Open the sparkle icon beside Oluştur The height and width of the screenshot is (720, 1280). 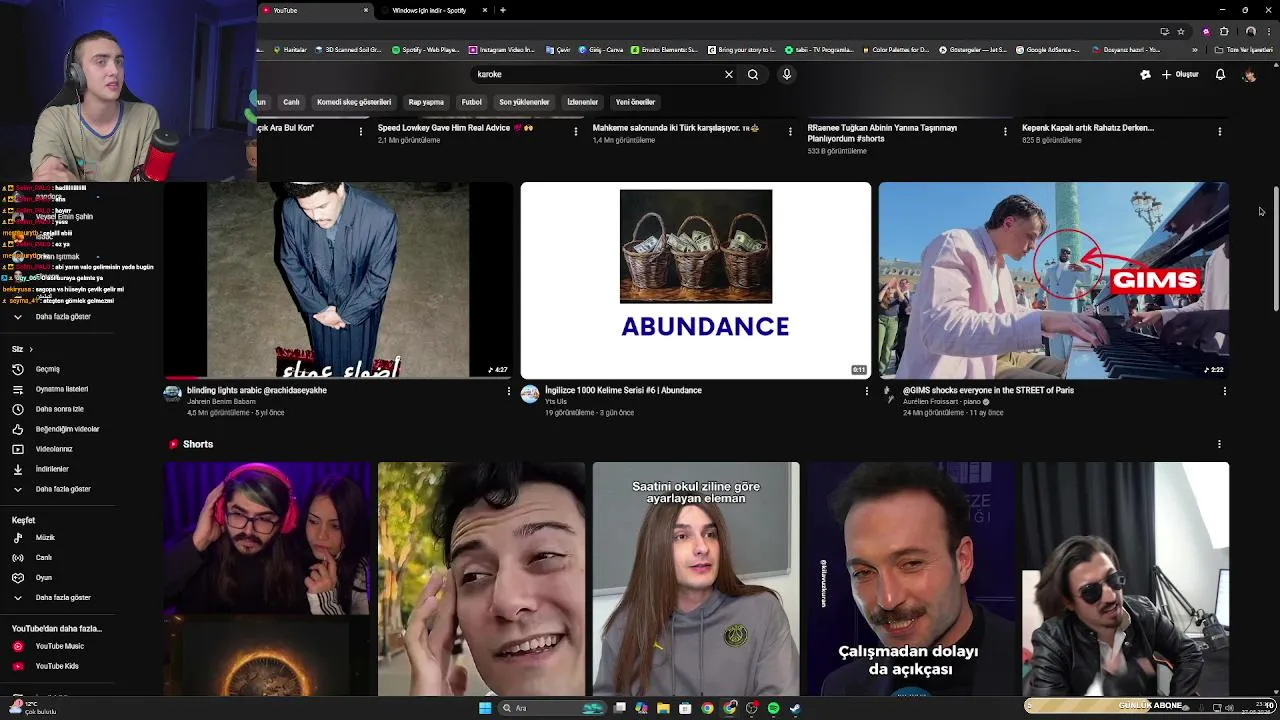1145,74
